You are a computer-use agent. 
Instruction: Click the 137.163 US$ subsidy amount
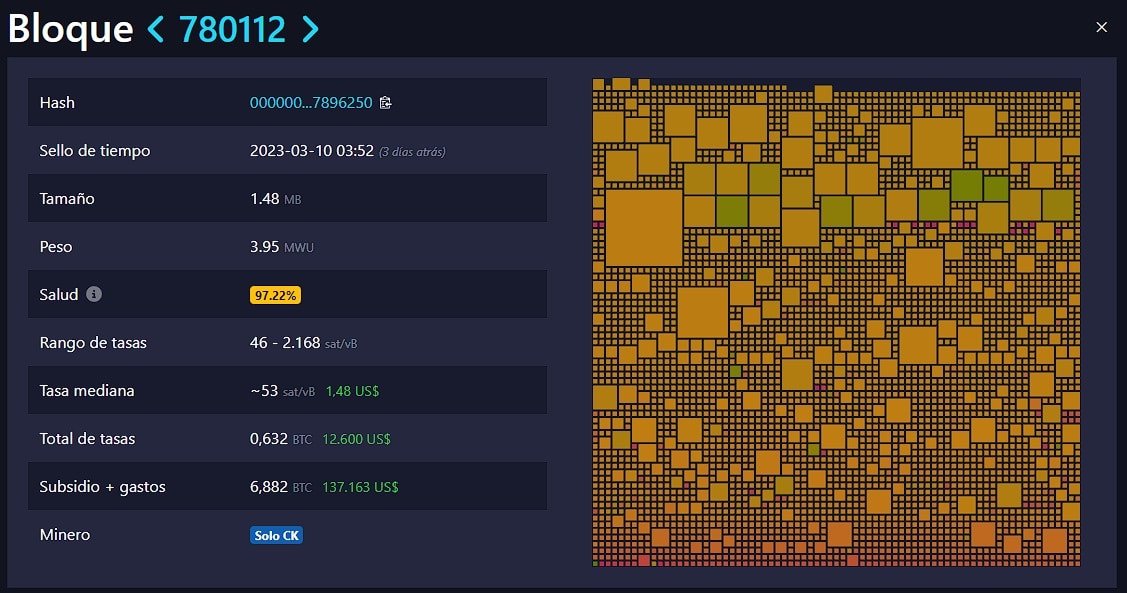(360, 487)
